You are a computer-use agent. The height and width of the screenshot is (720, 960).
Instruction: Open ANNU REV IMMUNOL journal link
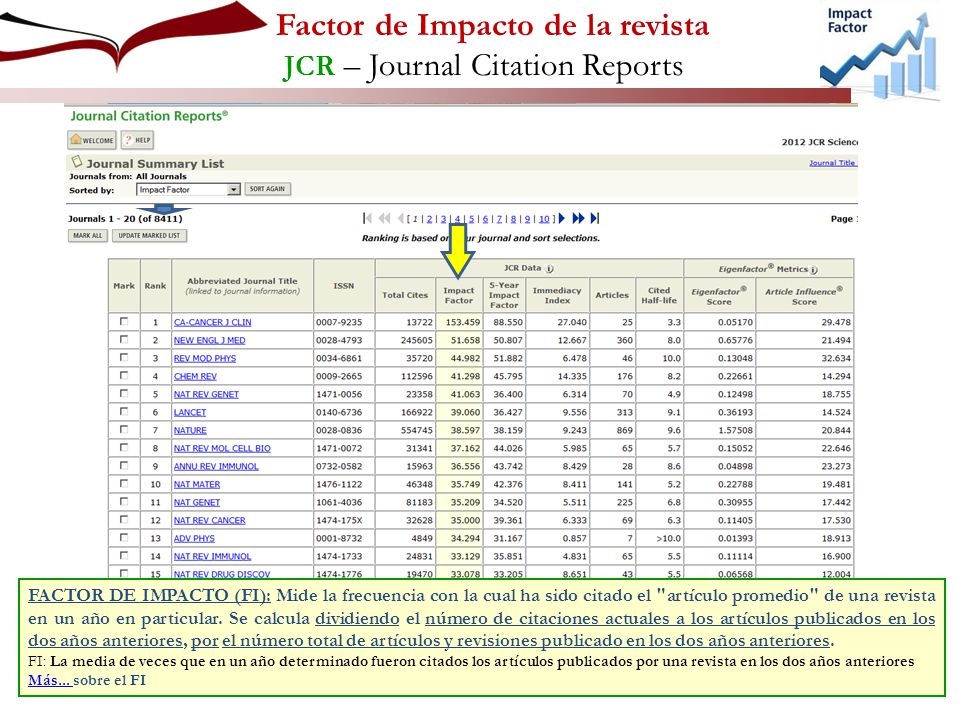tap(216, 467)
